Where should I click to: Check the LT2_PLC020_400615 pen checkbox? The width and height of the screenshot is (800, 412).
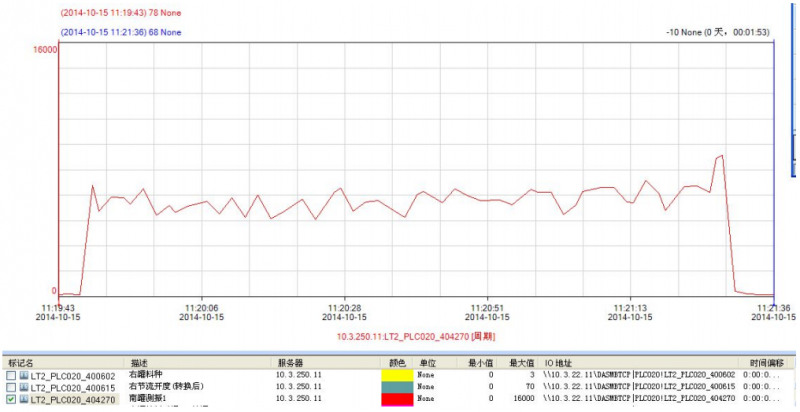[10, 386]
